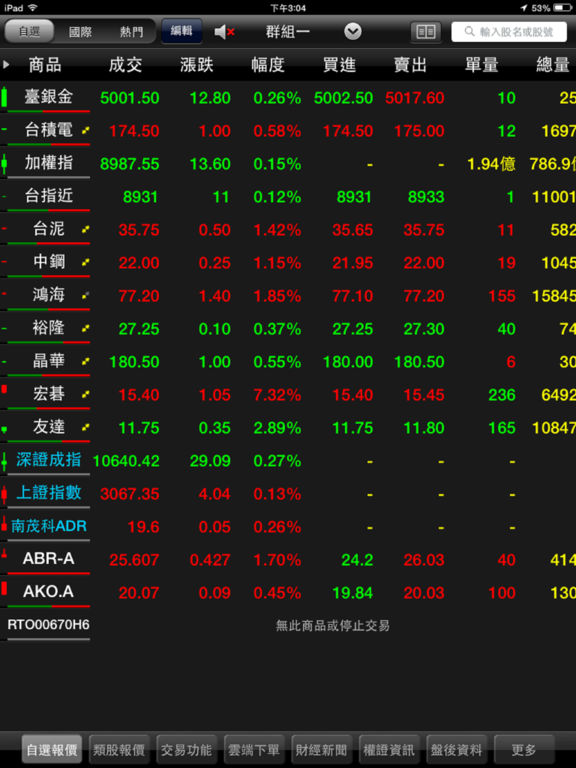
Task: Select the 群組一 group title
Action: coord(288,32)
